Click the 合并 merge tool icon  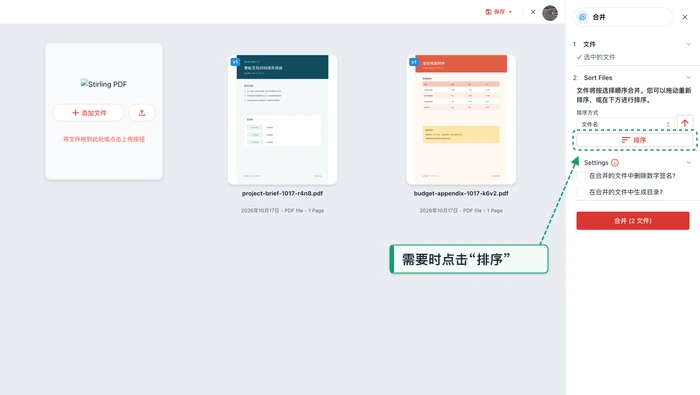583,17
